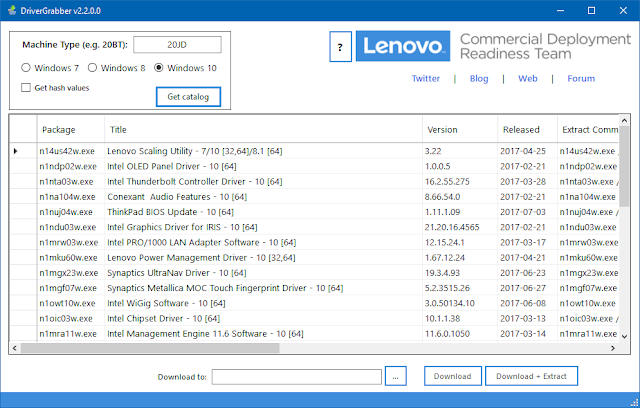Open the Blog link

[479, 78]
